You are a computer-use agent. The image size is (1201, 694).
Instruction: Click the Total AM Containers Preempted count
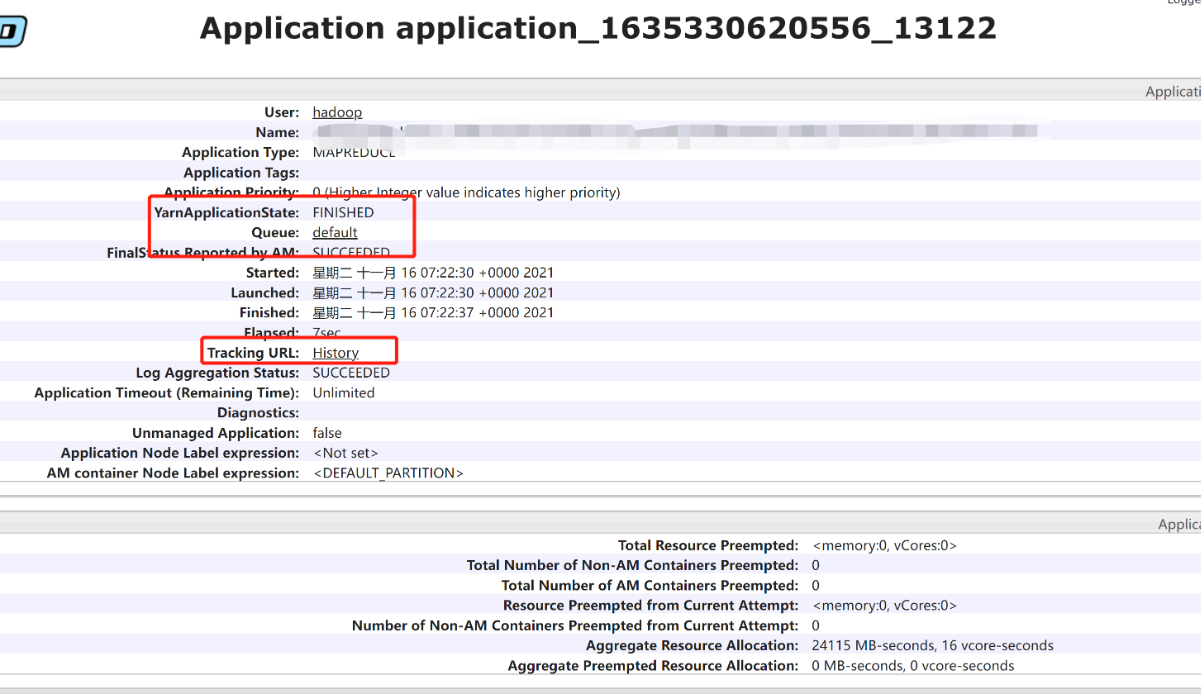816,586
